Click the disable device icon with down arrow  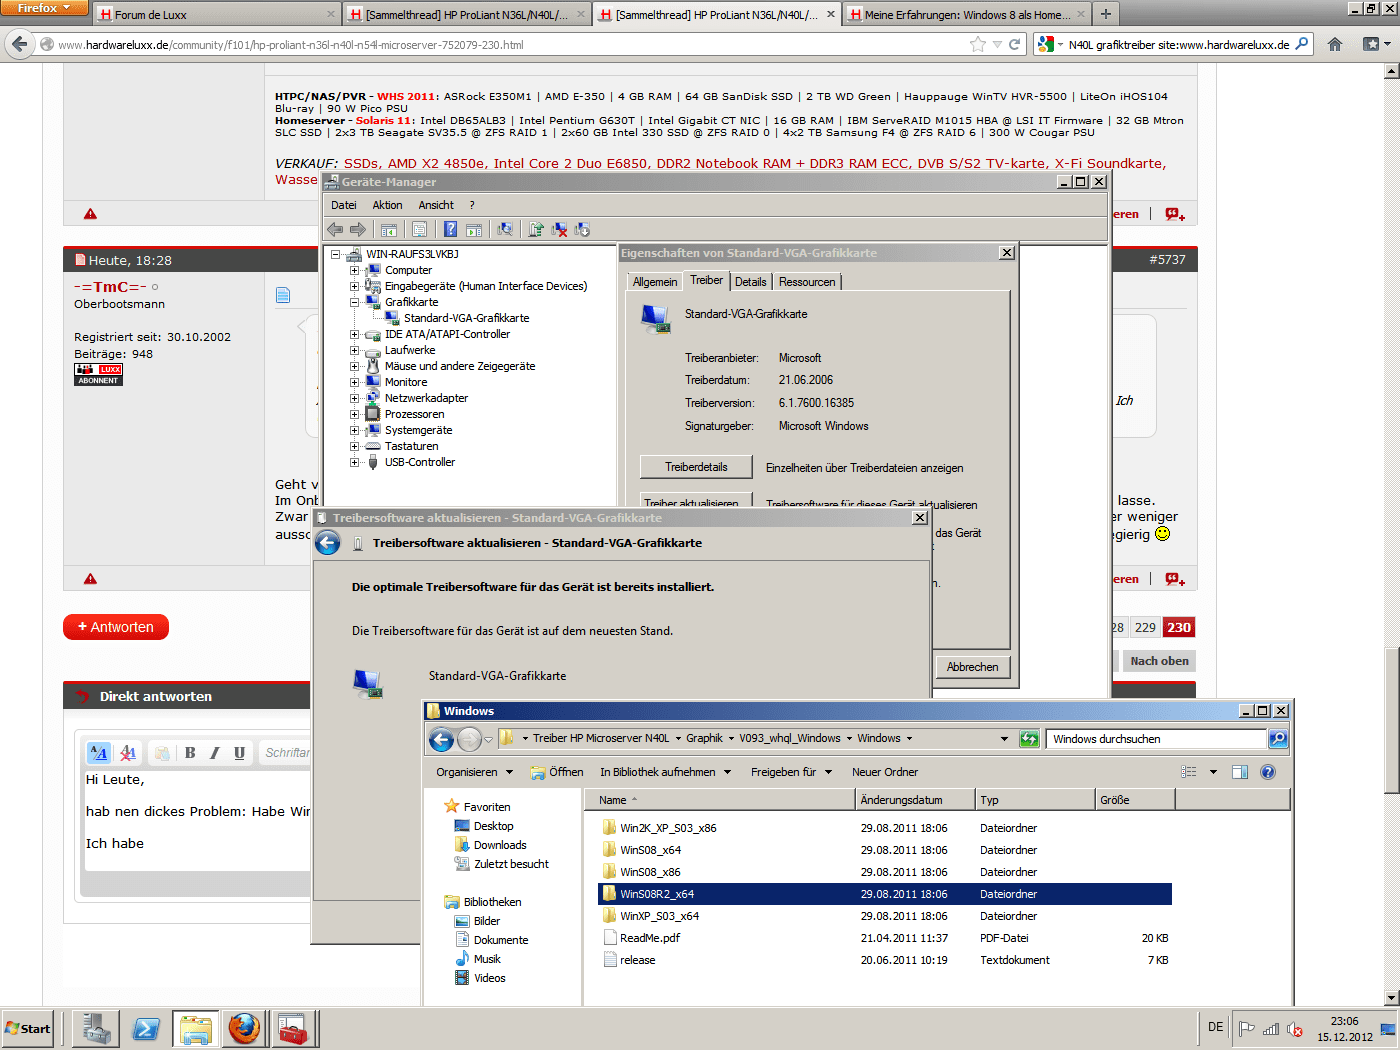[582, 229]
